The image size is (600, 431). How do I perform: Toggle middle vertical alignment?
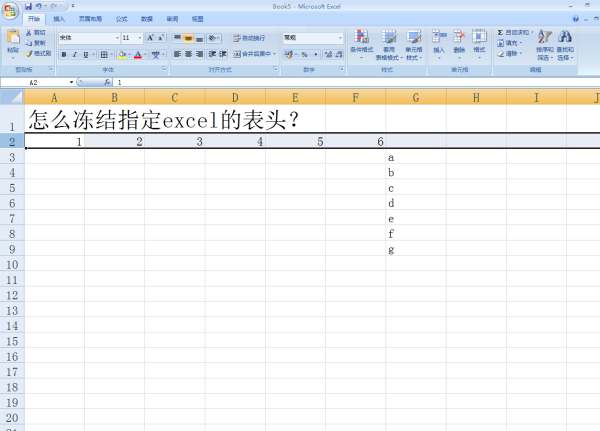tap(188, 38)
